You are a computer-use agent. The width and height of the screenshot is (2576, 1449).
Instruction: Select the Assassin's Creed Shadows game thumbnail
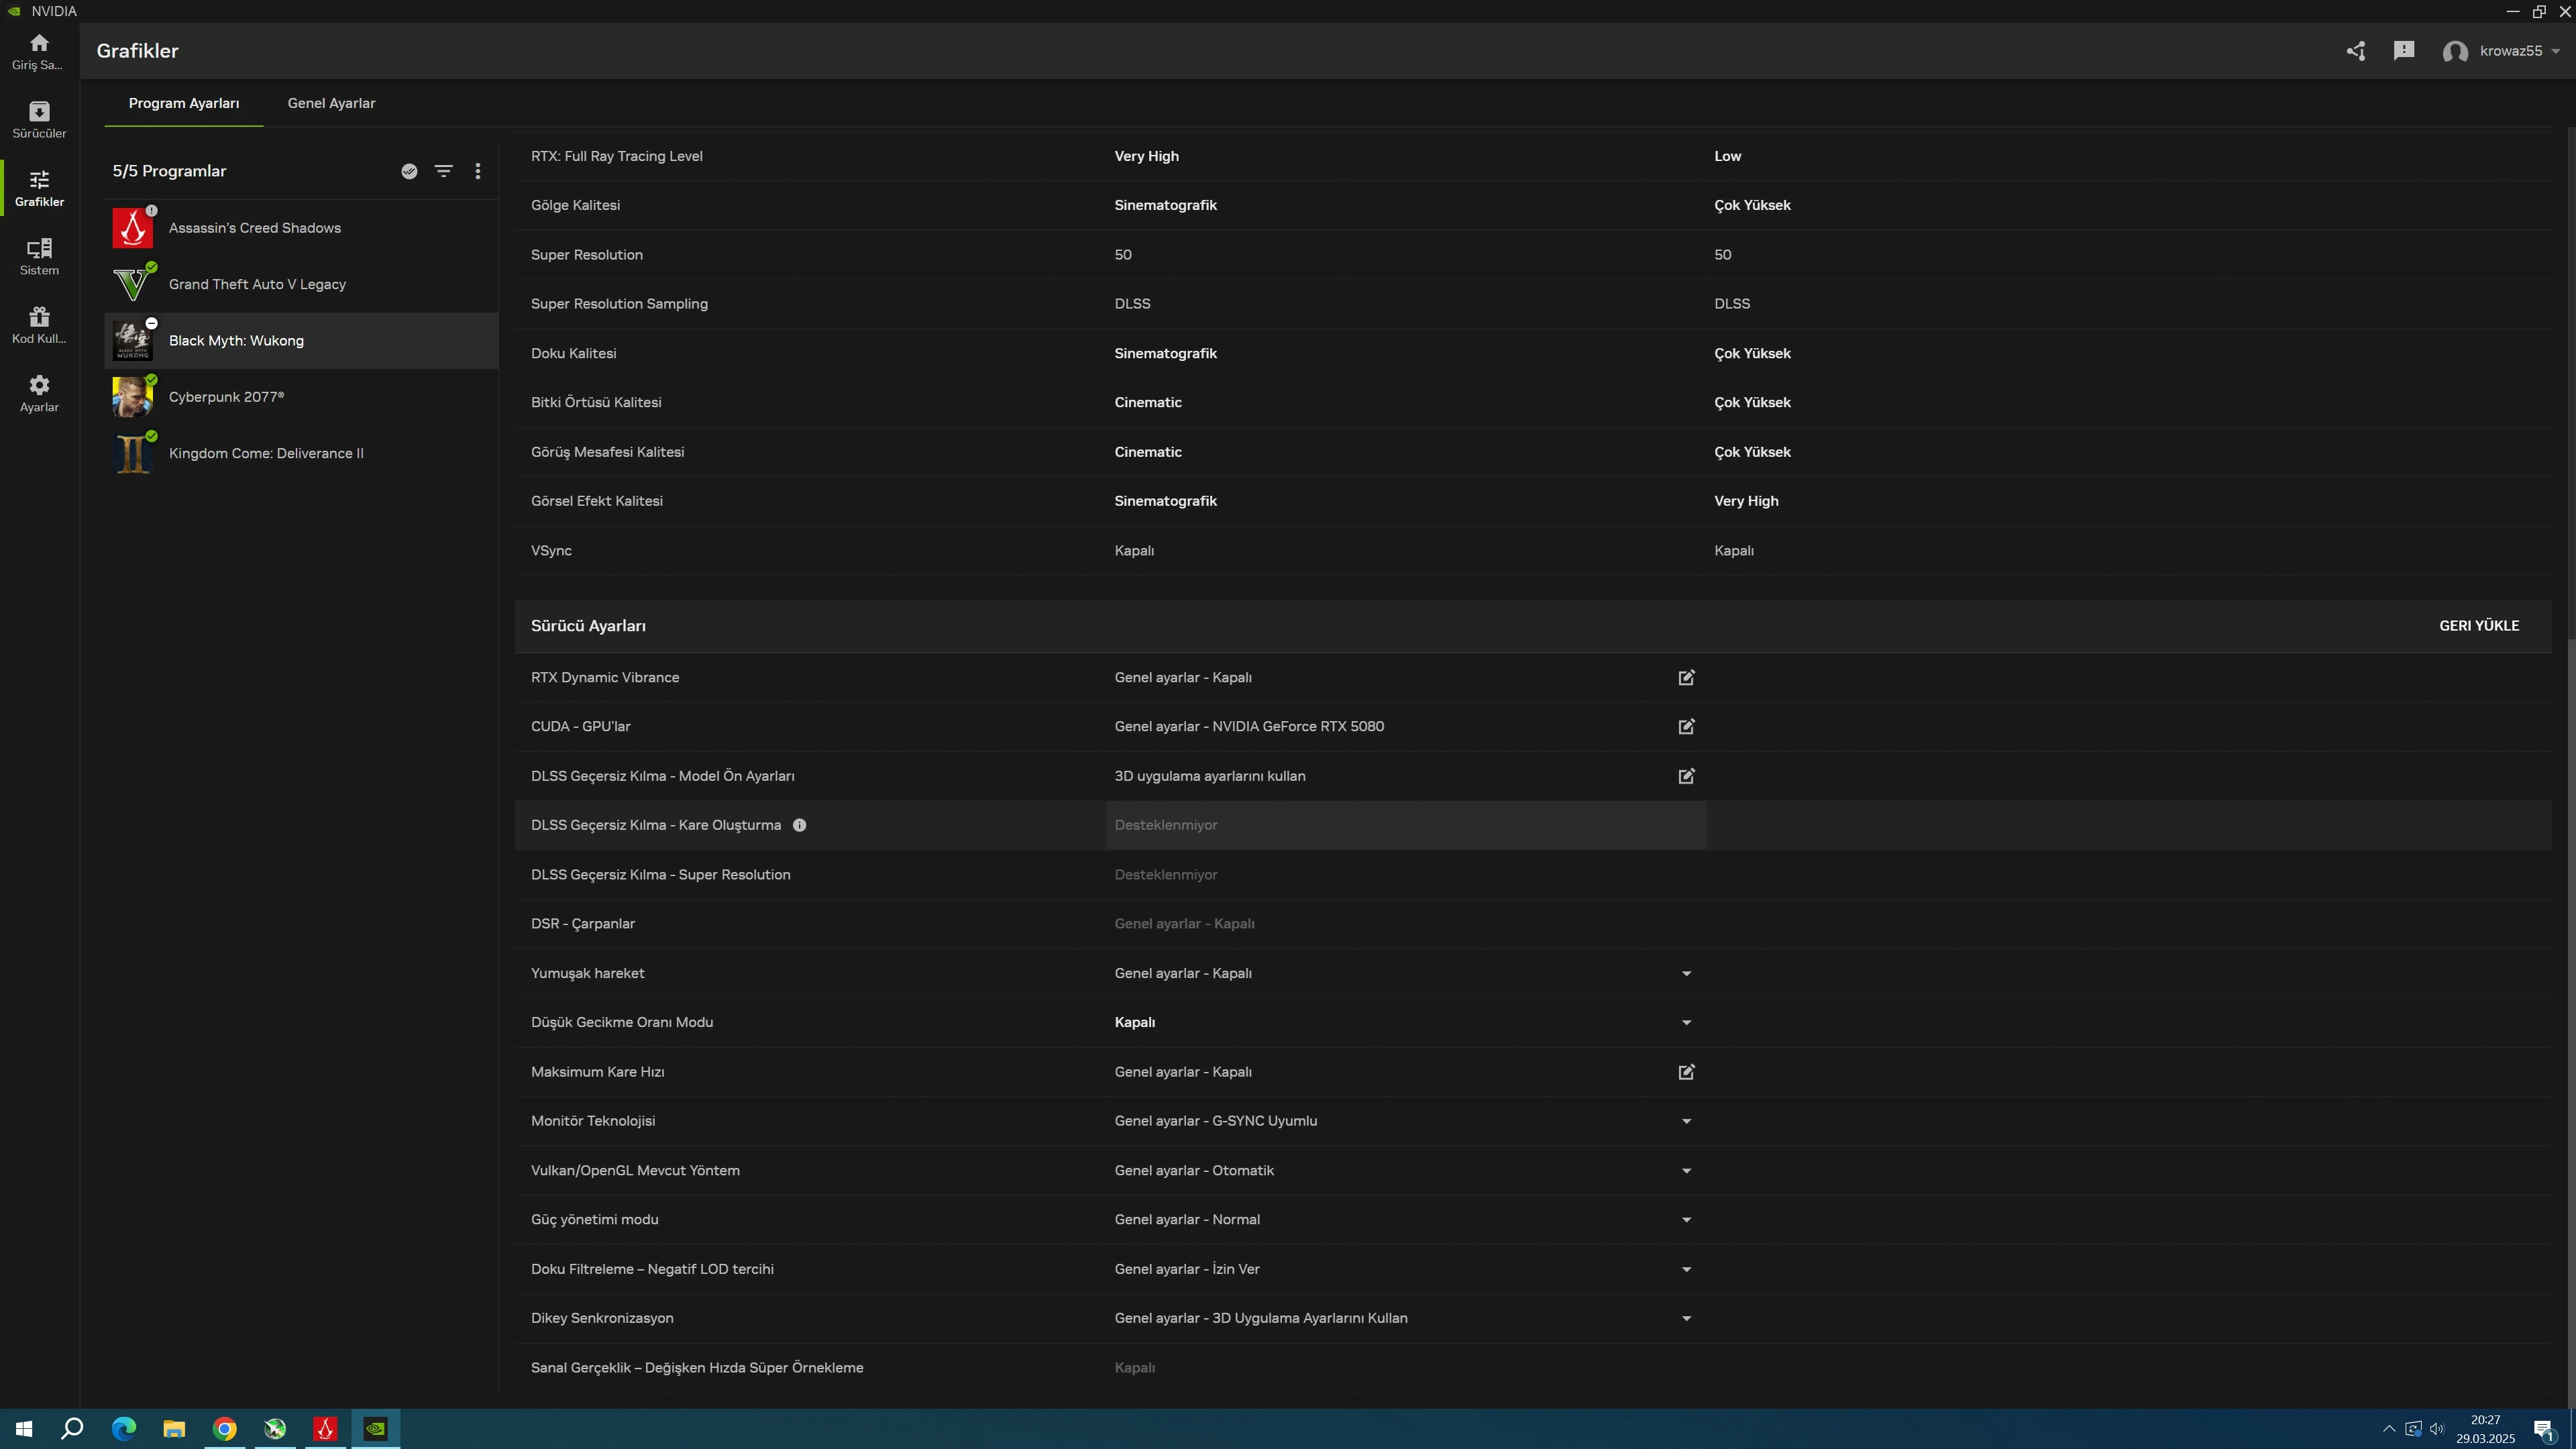(132, 228)
